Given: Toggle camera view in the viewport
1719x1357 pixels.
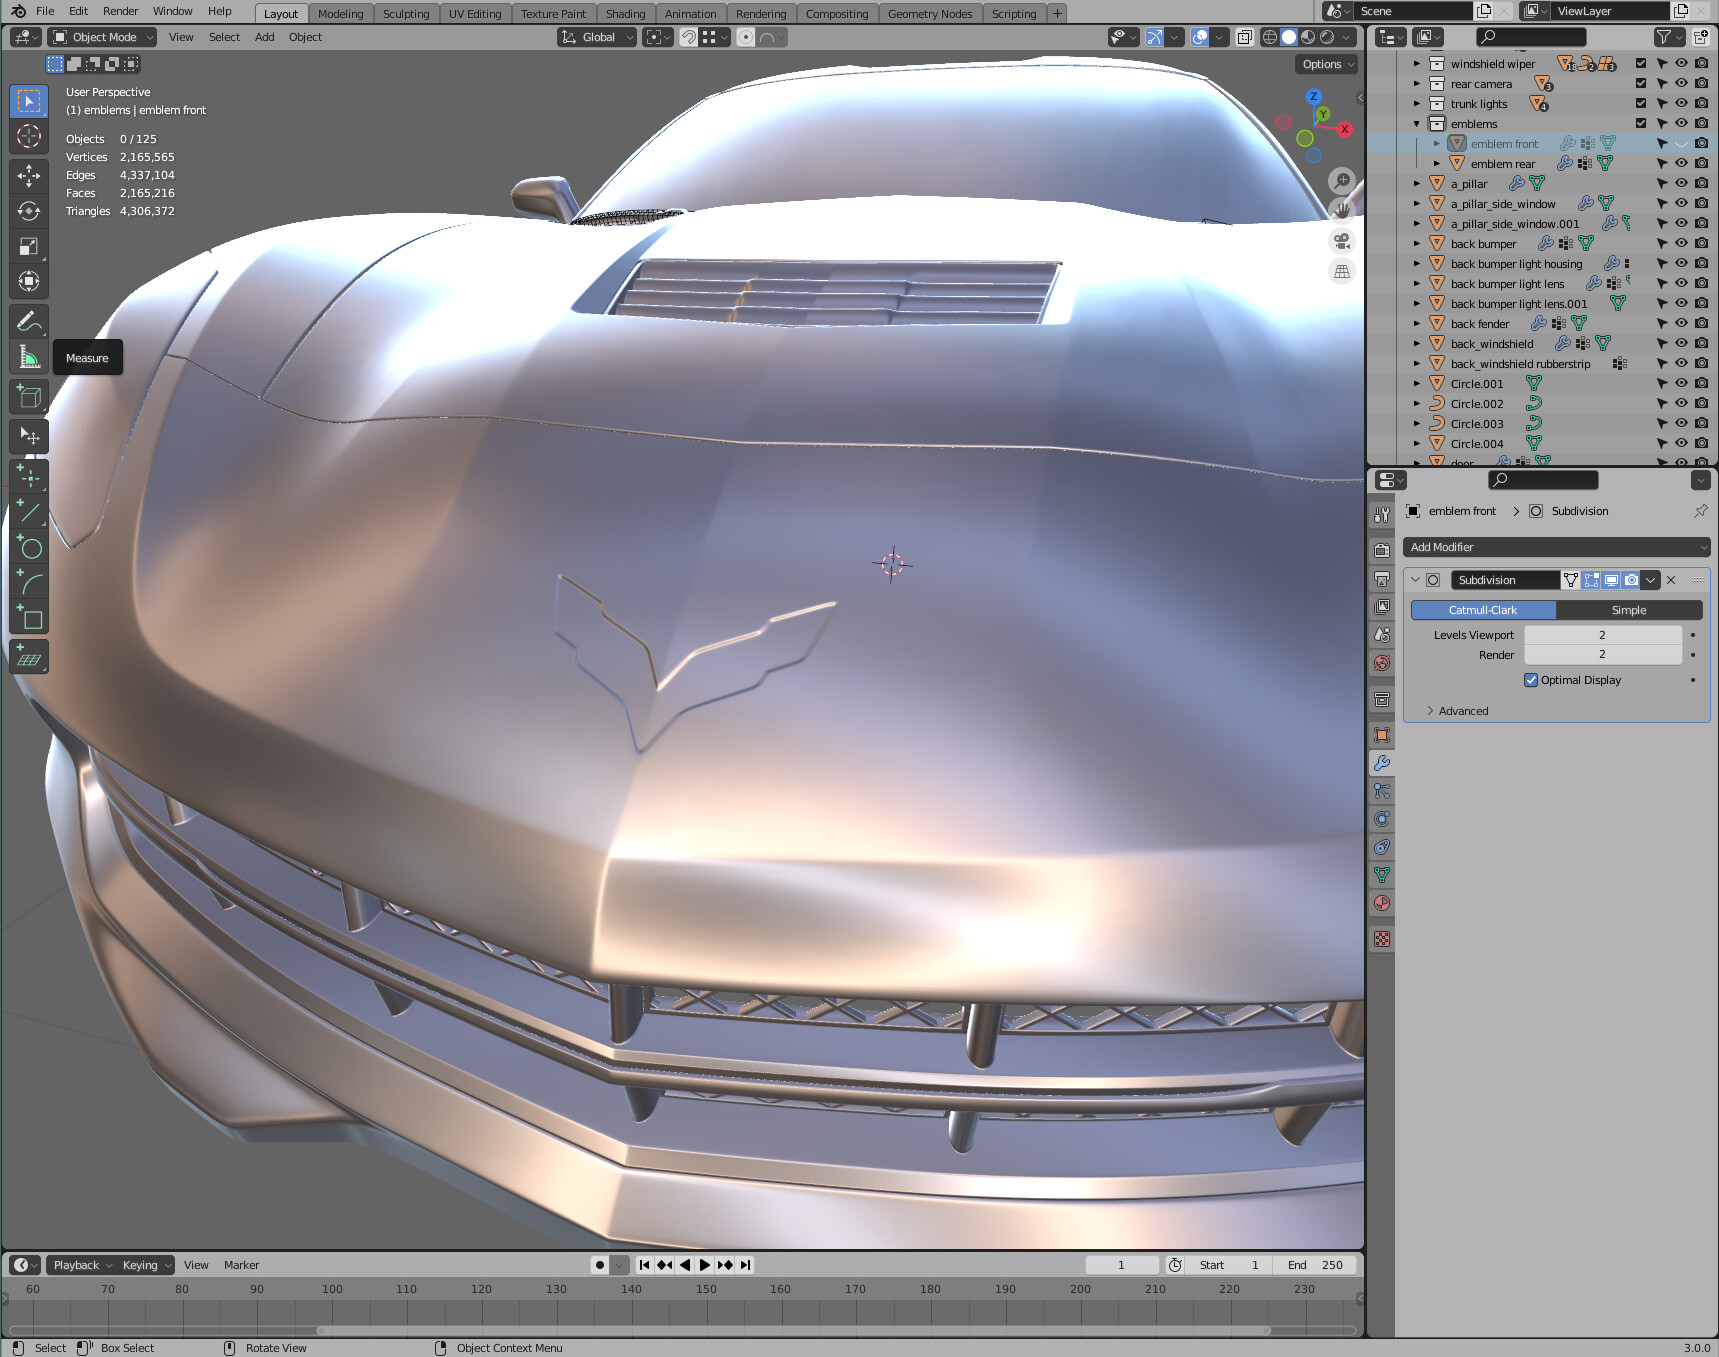Looking at the screenshot, I should click(x=1342, y=241).
